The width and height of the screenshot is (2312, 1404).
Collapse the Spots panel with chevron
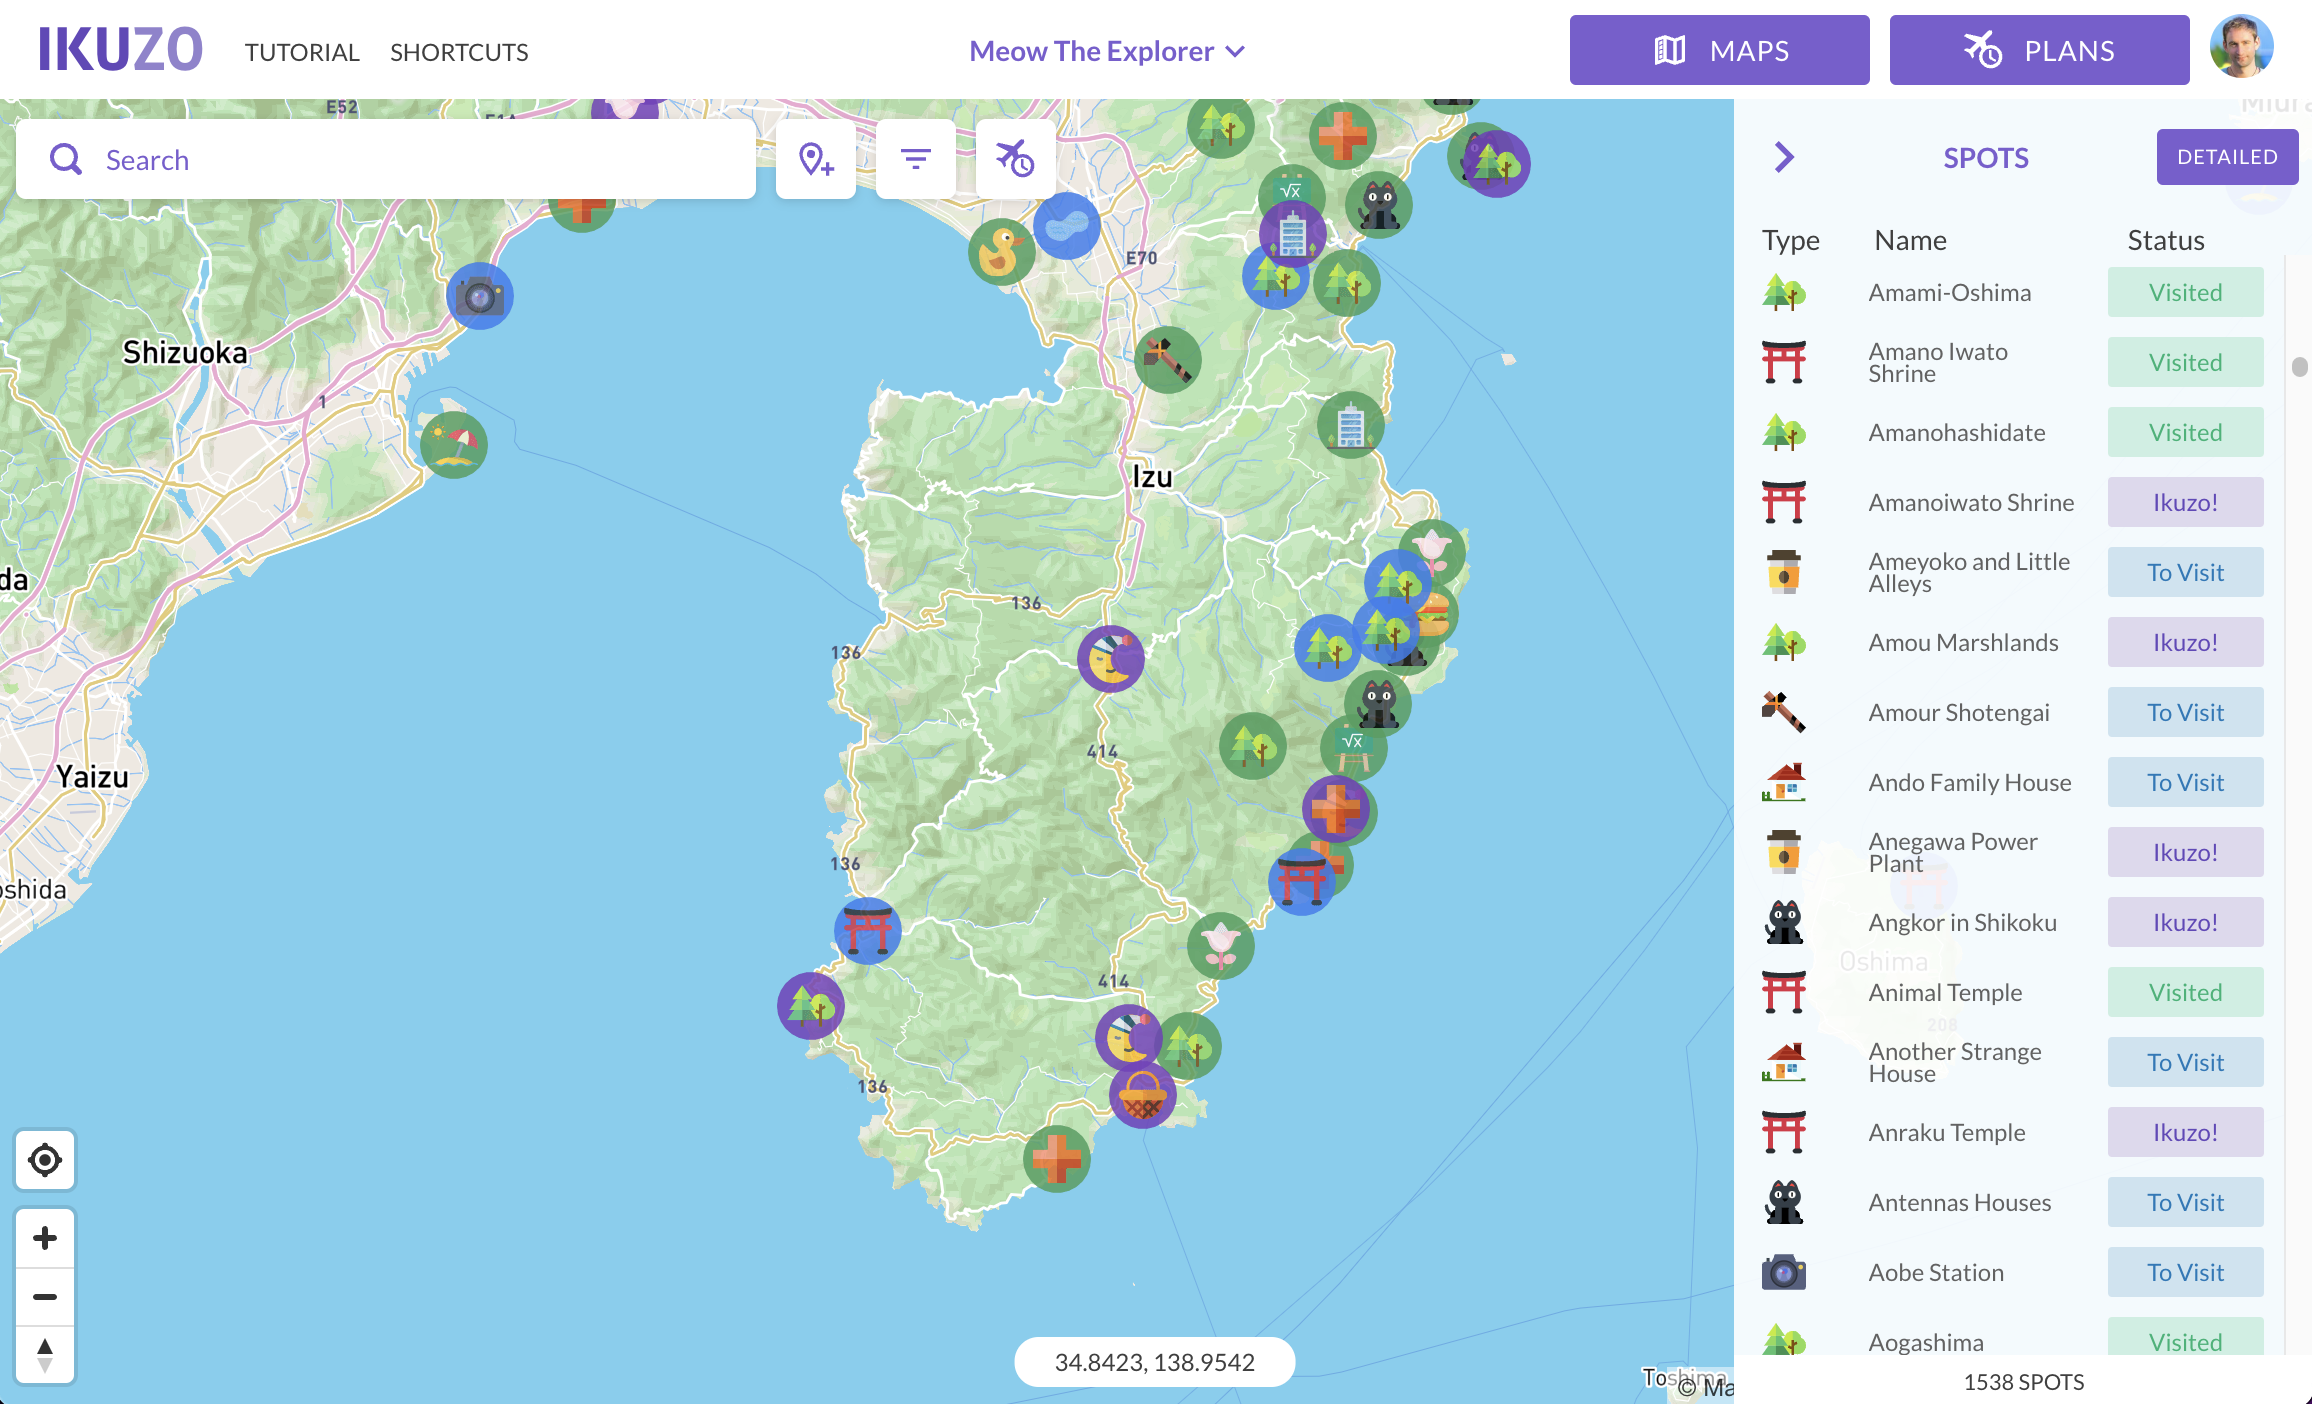coord(1784,157)
